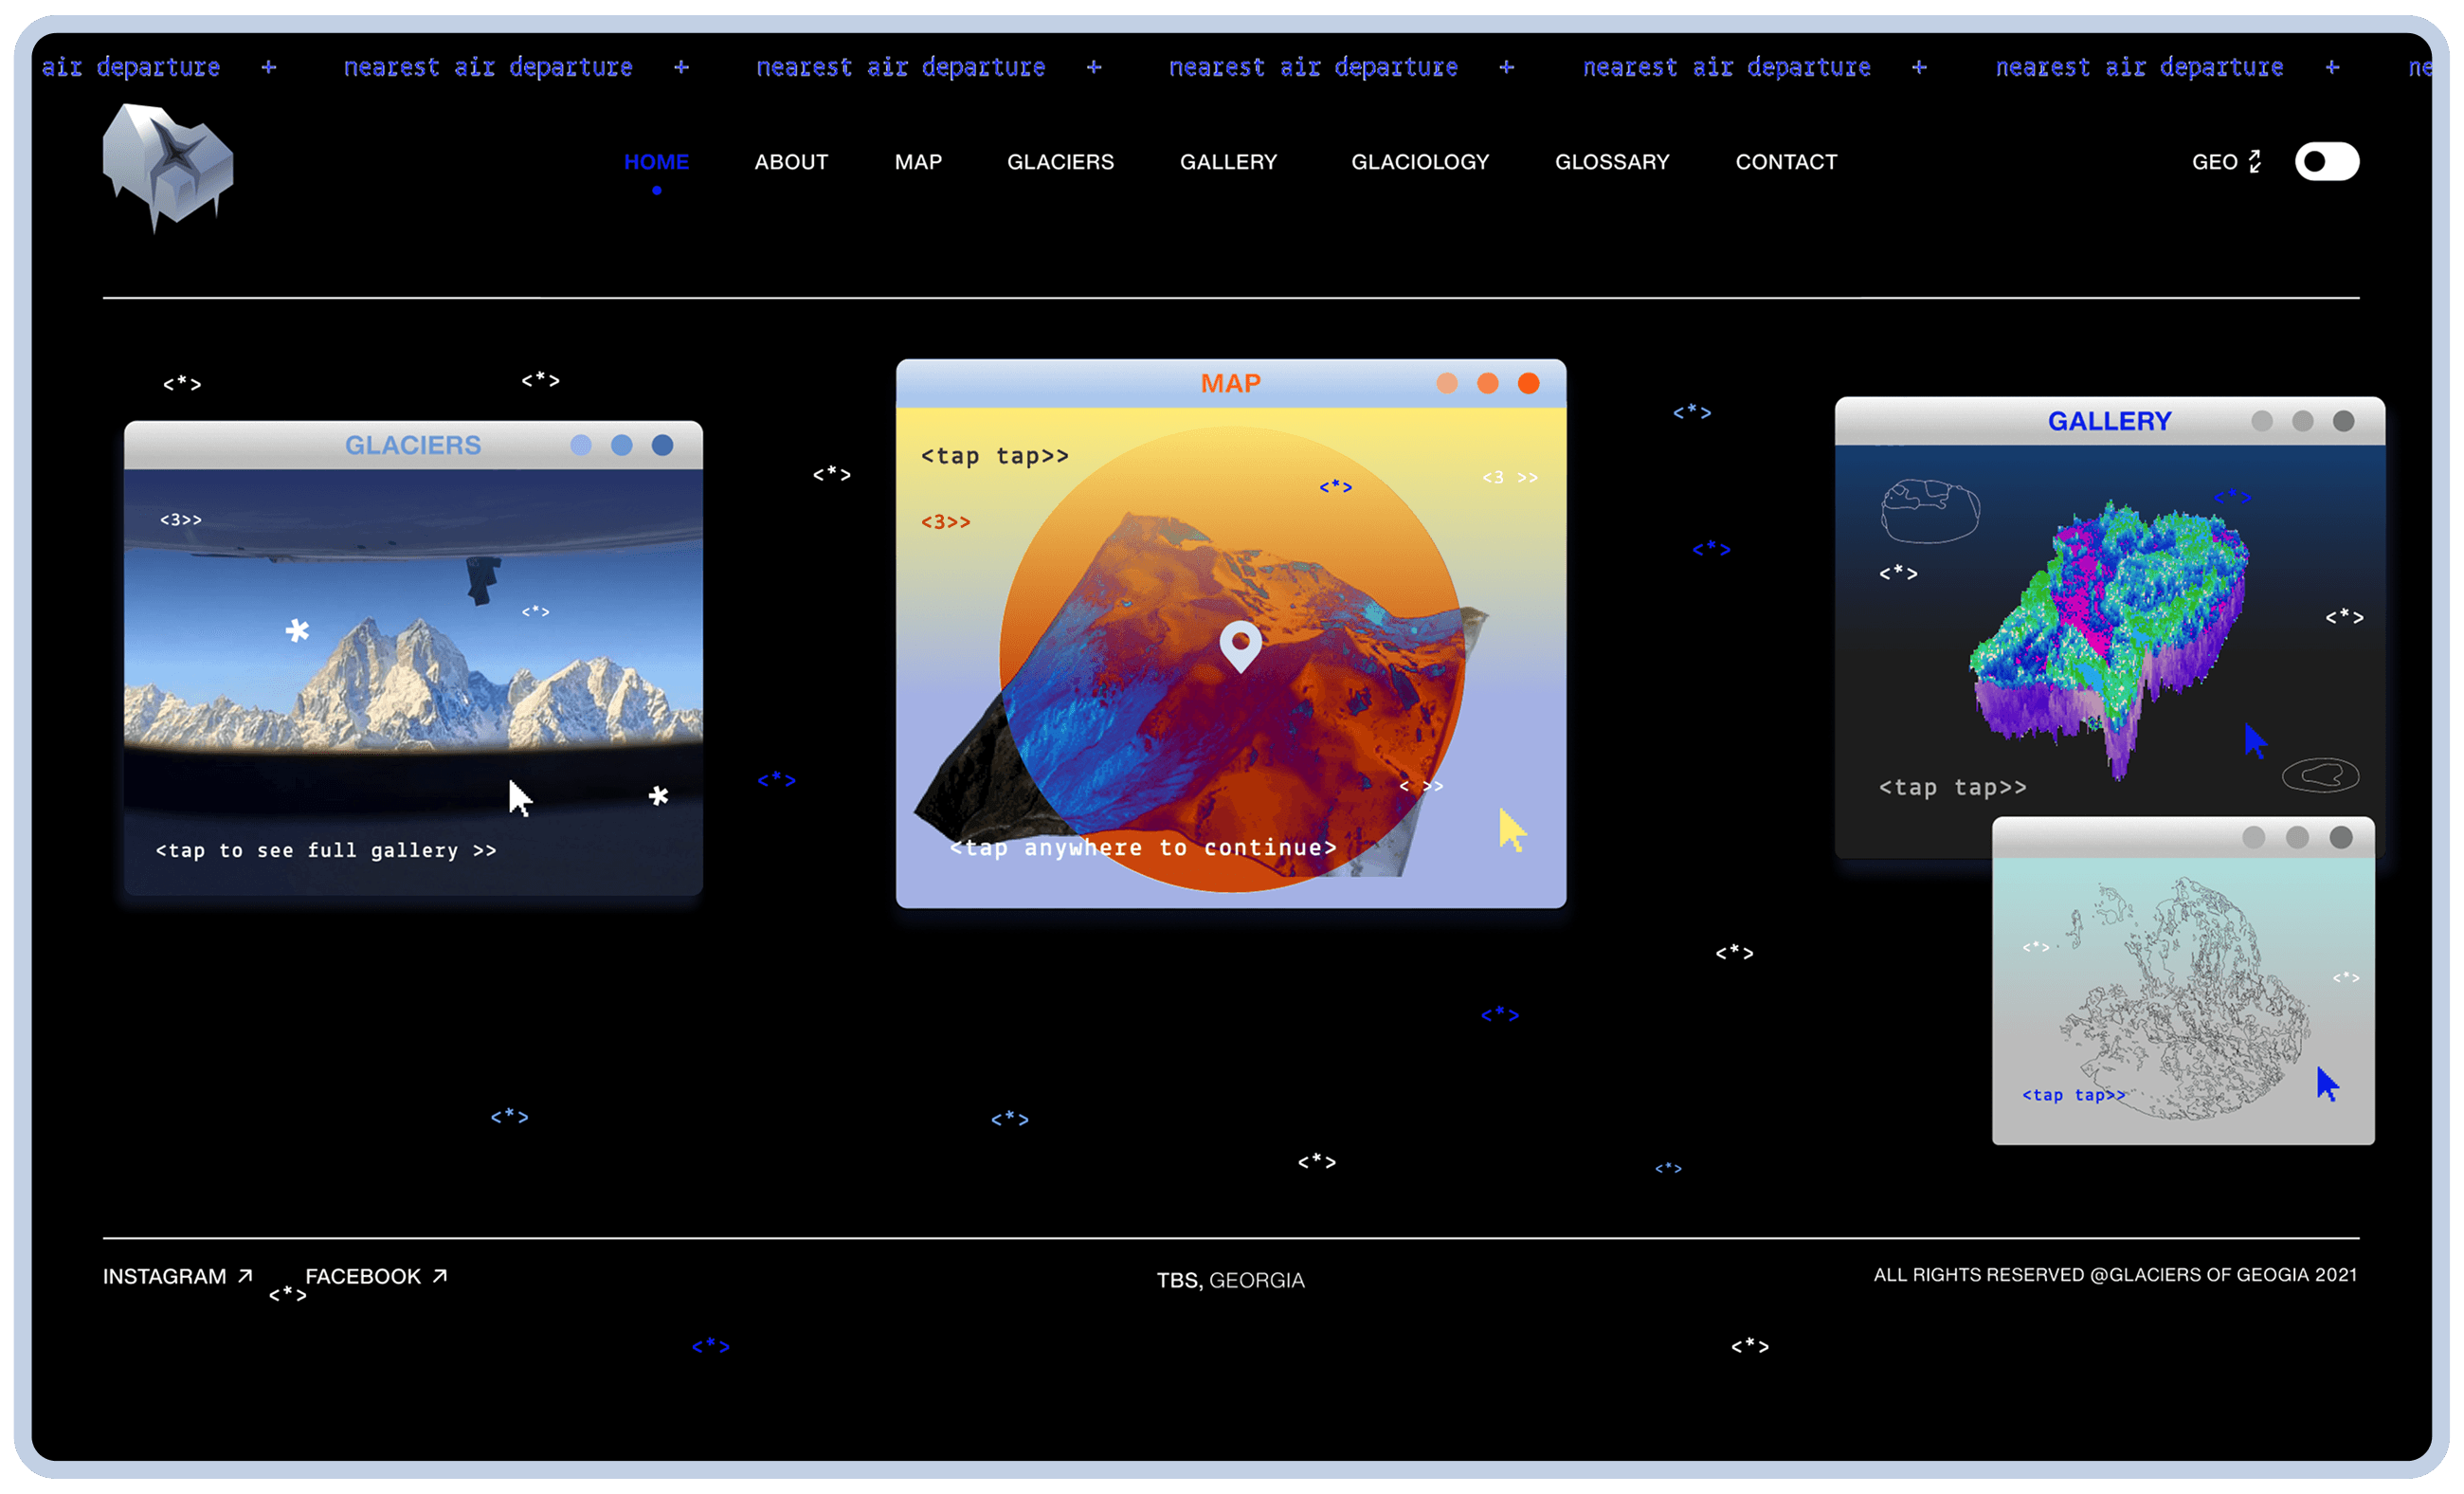Image resolution: width=2464 pixels, height=1494 pixels.
Task: Click the dark blue dot in GLACIERS titlebar
Action: tap(662, 445)
